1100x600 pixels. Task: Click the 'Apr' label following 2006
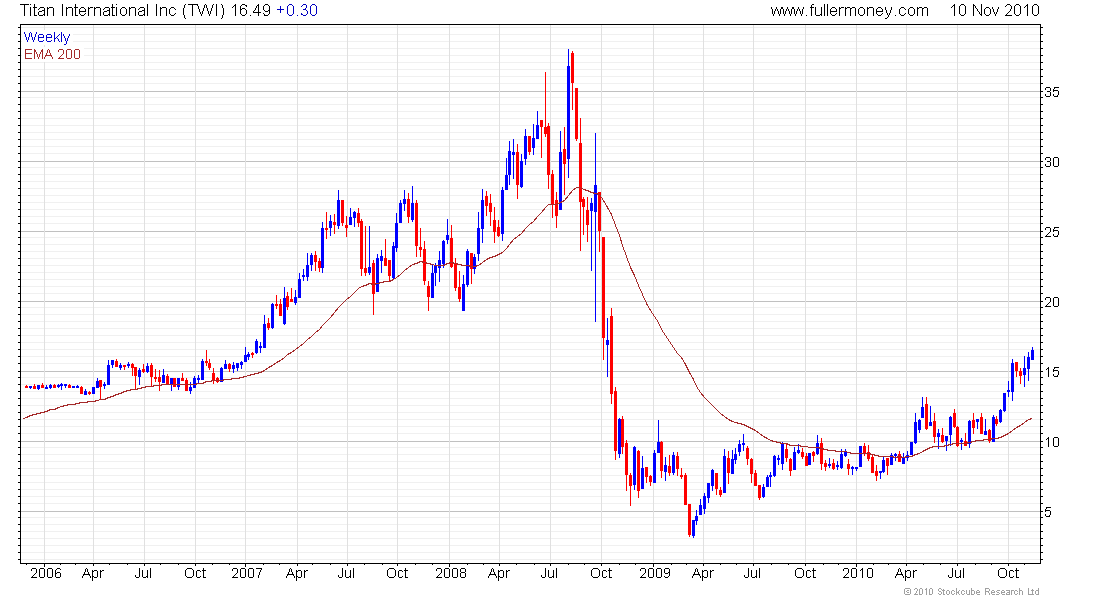click(93, 573)
